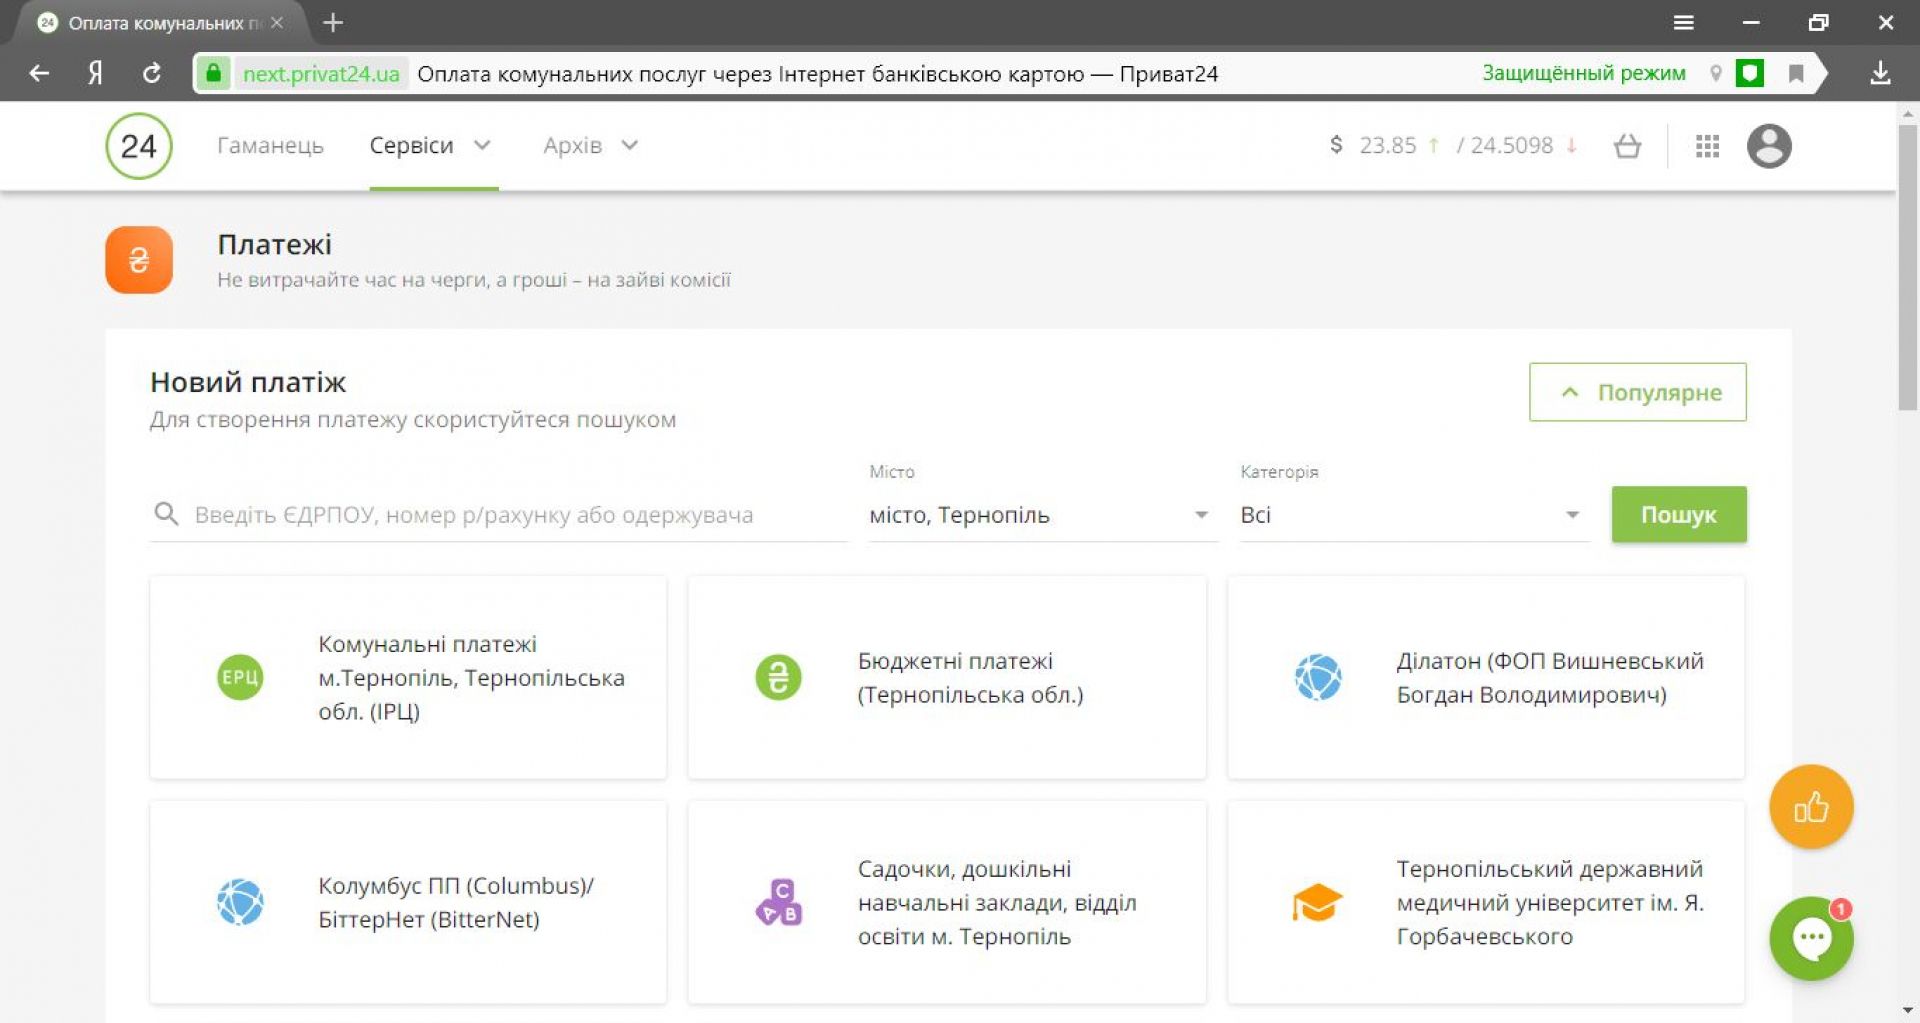Click the Privat24 round logo
This screenshot has height=1023, width=1920.
click(139, 146)
